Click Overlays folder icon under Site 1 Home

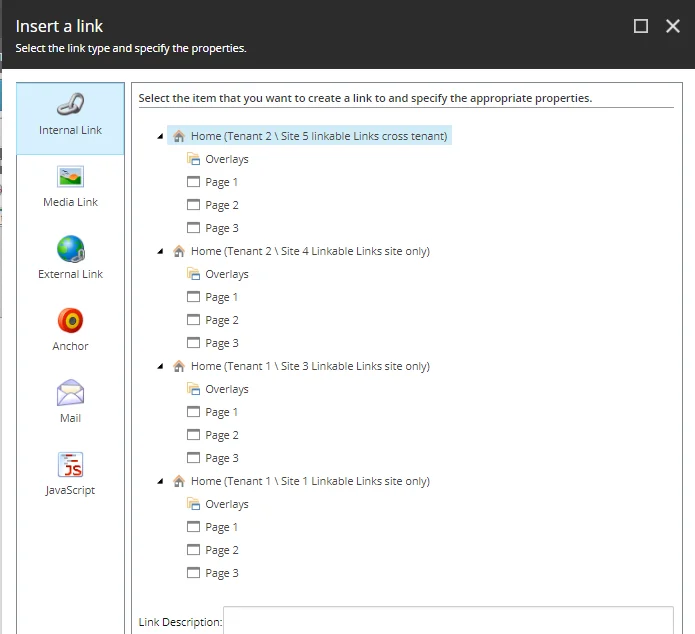(x=193, y=504)
